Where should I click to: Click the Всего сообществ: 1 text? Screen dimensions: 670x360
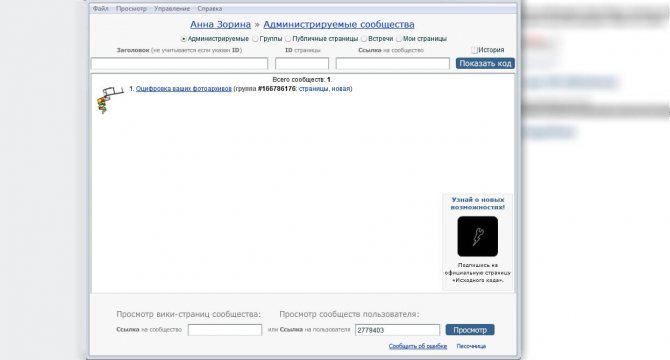pyautogui.click(x=302, y=79)
